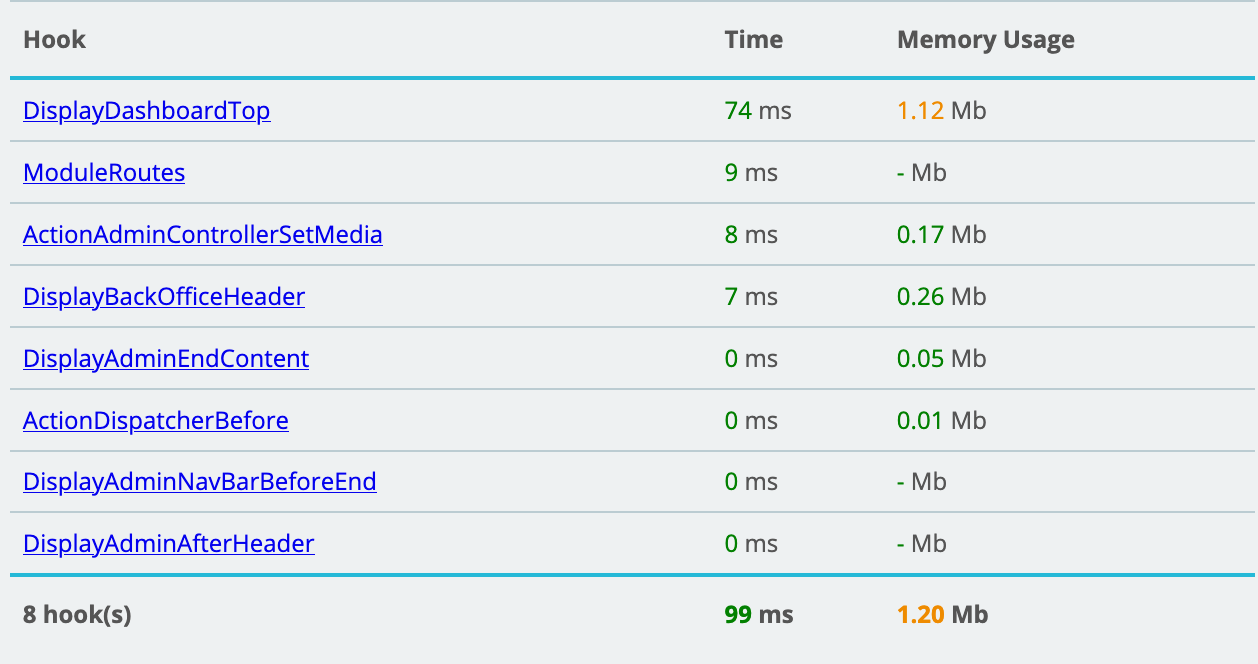1258x664 pixels.
Task: Click the ModuleRoutes hook link
Action: (104, 173)
